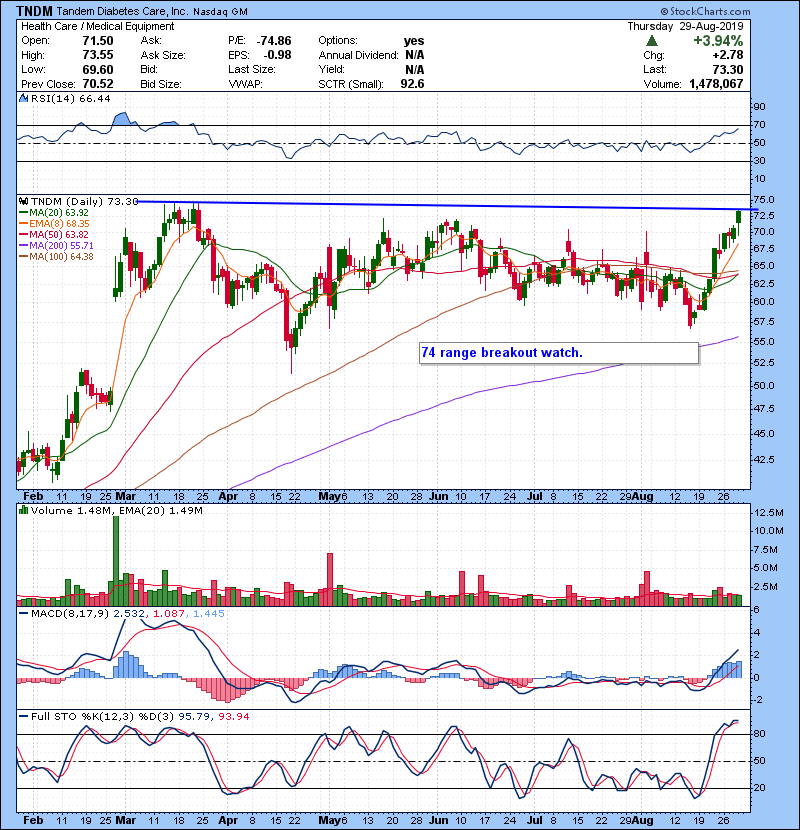Click the EPS value -0.98

[277, 55]
